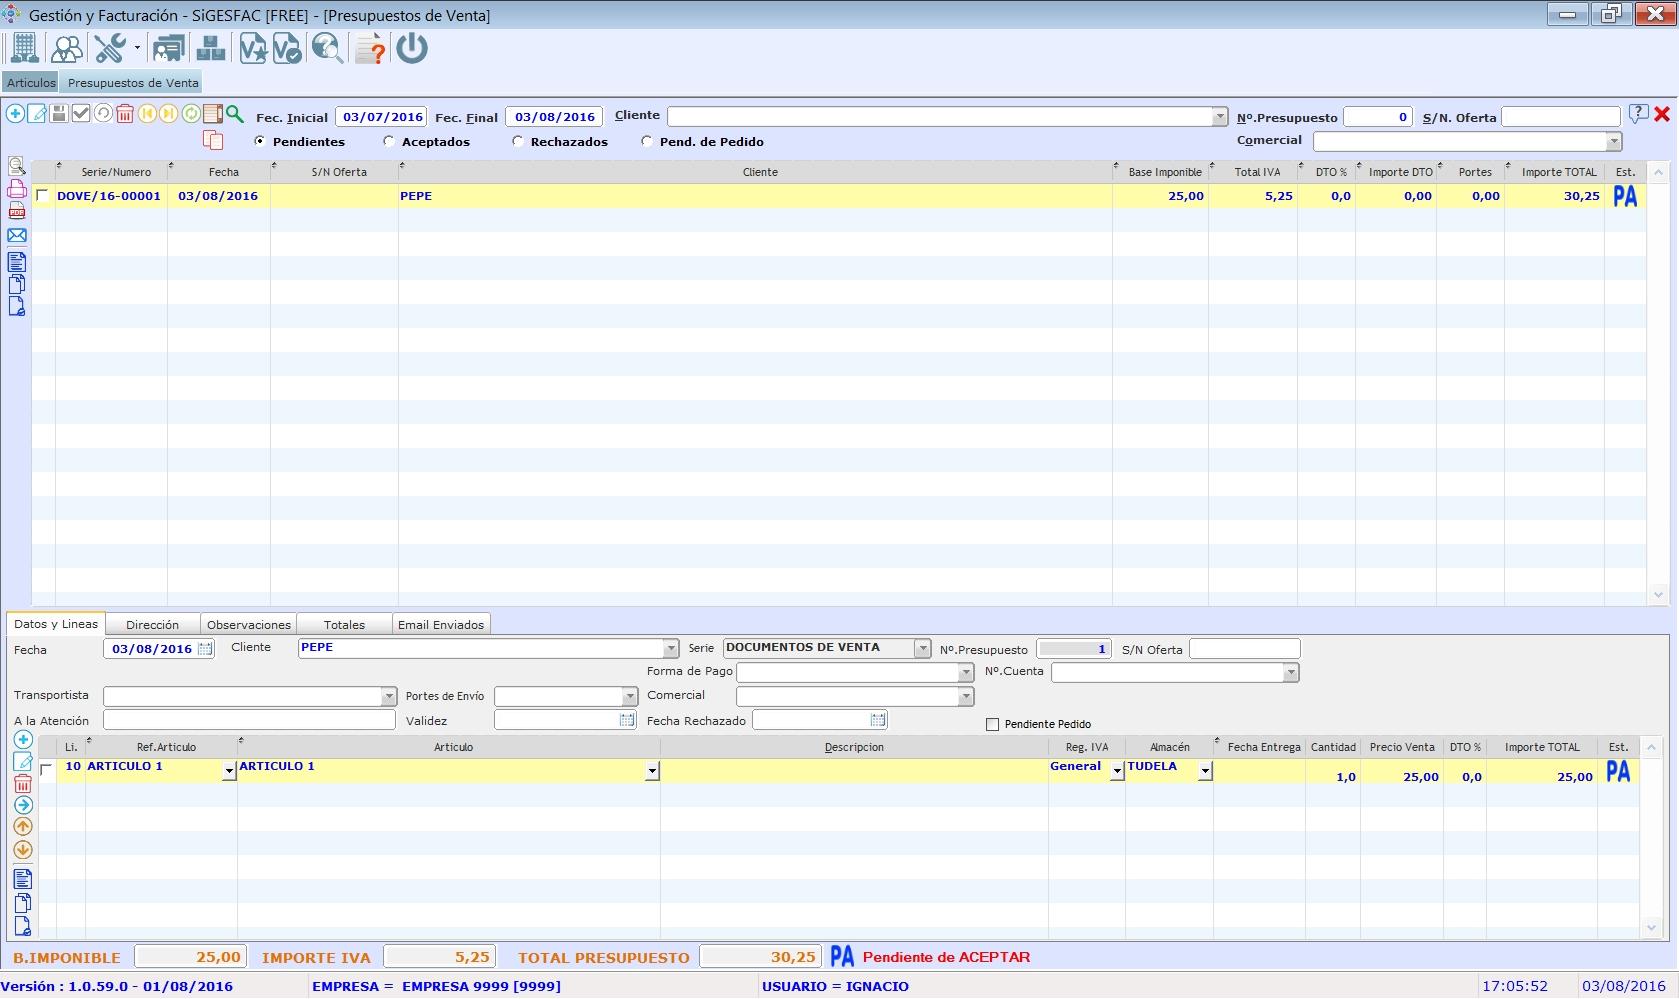
Task: Click the green magnifier search icon
Action: pos(234,114)
